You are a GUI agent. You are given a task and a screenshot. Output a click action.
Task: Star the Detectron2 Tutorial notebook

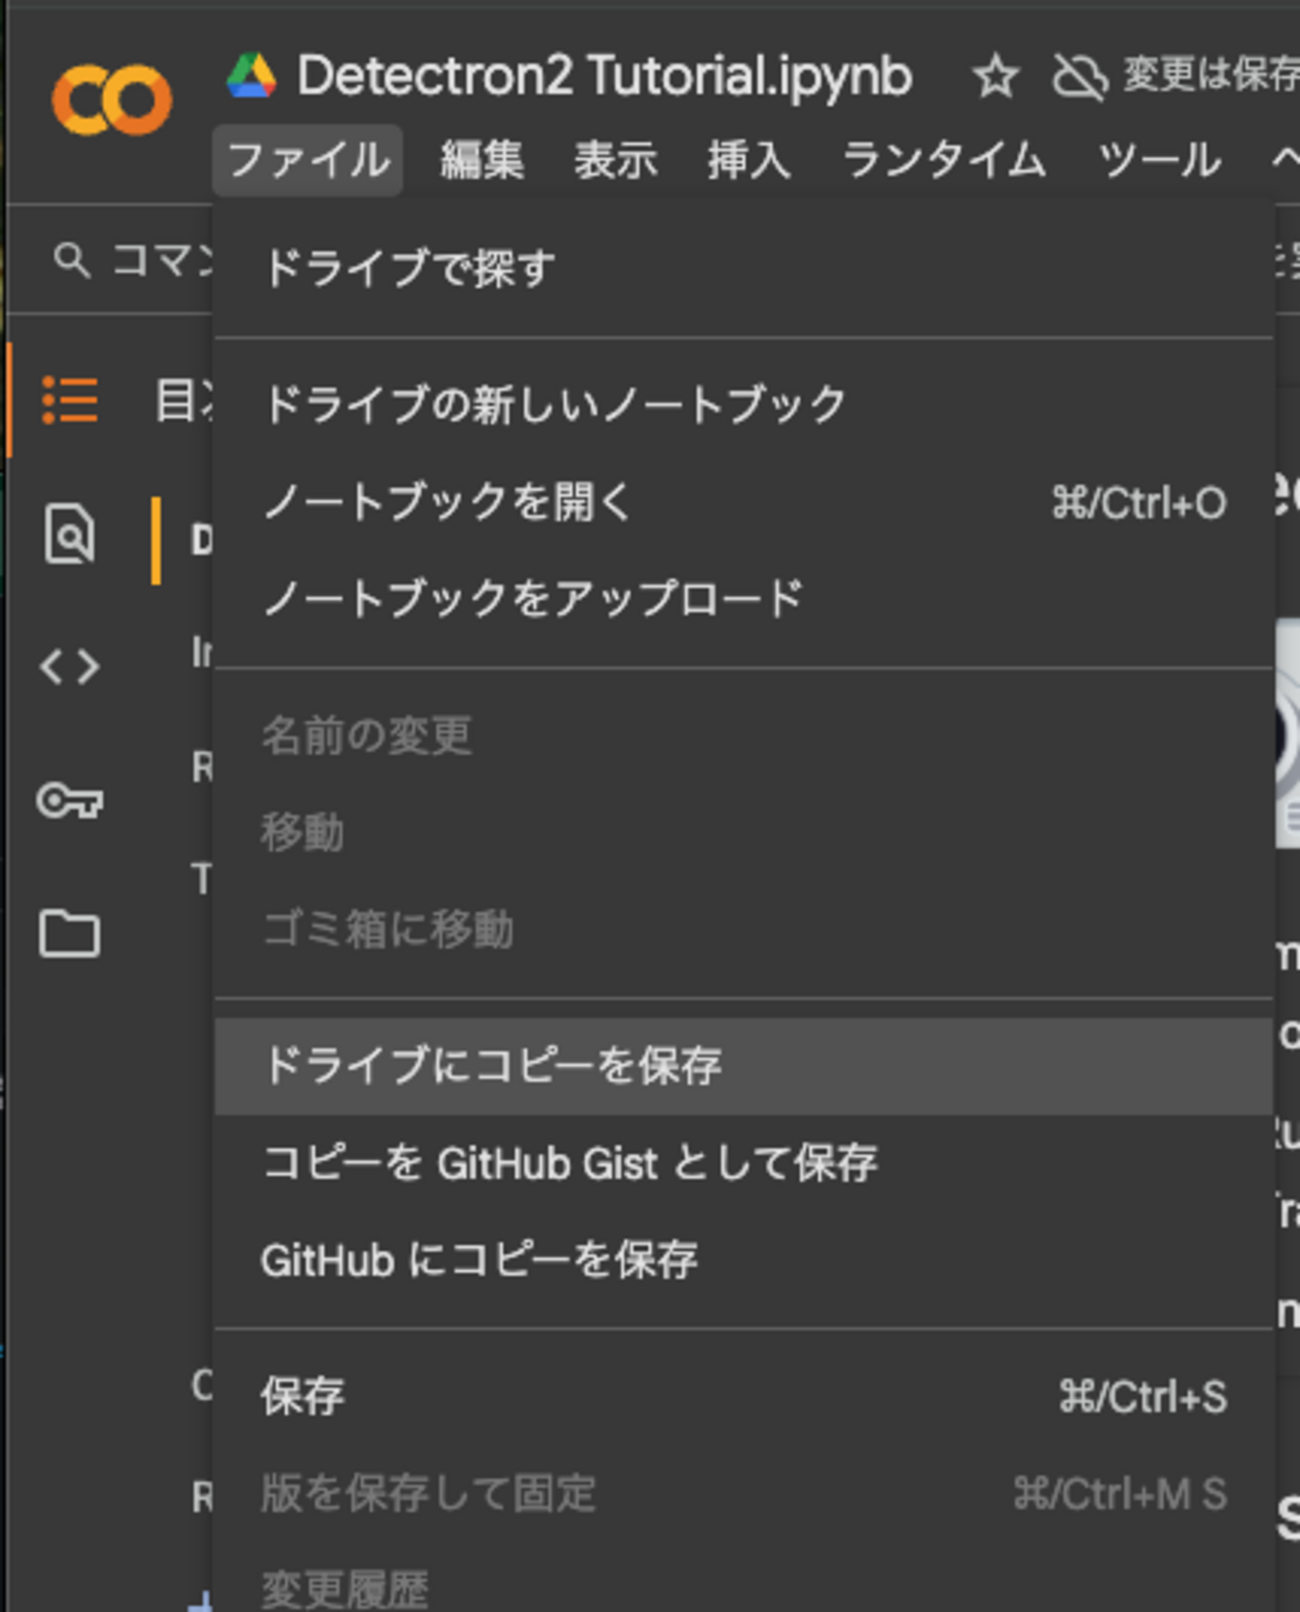[996, 77]
